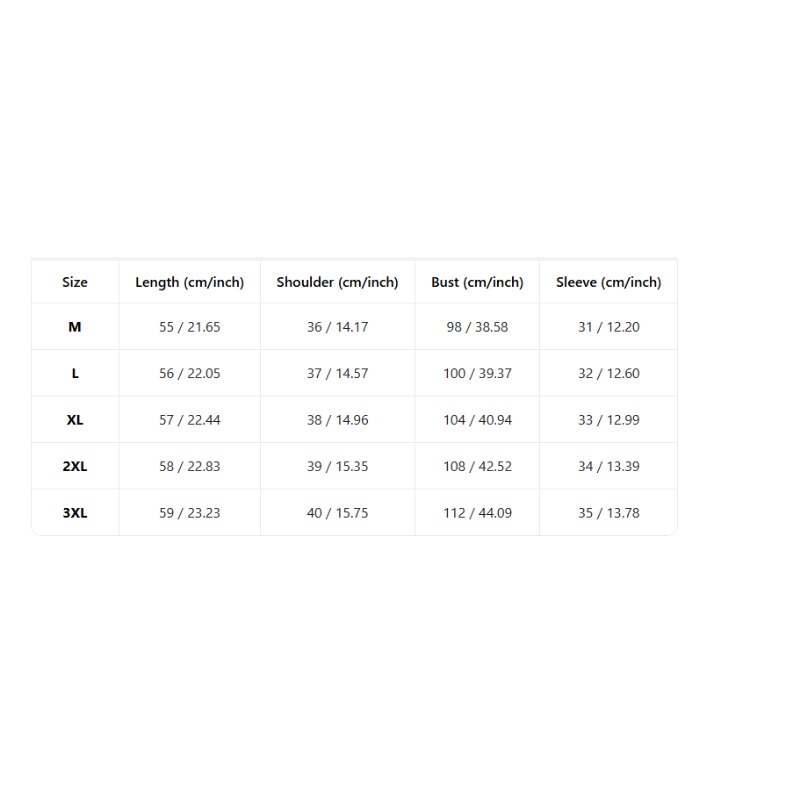The height and width of the screenshot is (800, 800).
Task: Click the Size column header
Action: (75, 282)
